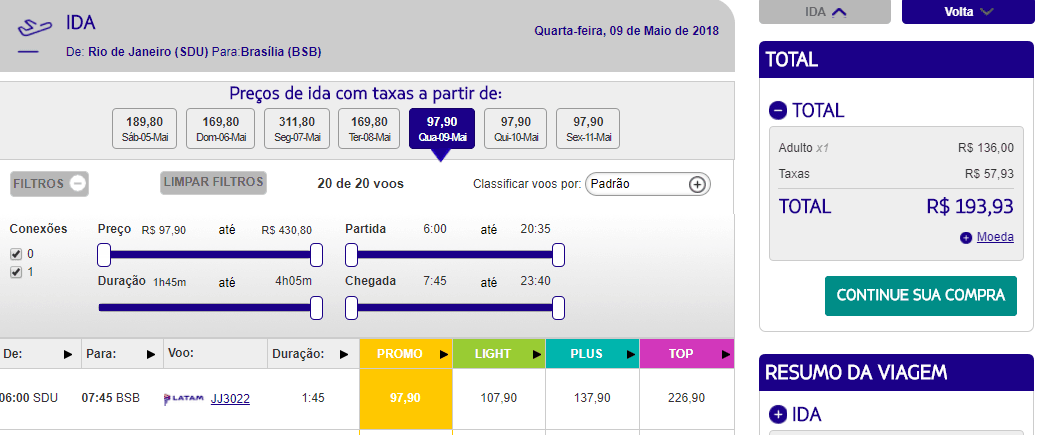This screenshot has height=435, width=1045.
Task: Expand the Volta section
Action: click(x=968, y=12)
